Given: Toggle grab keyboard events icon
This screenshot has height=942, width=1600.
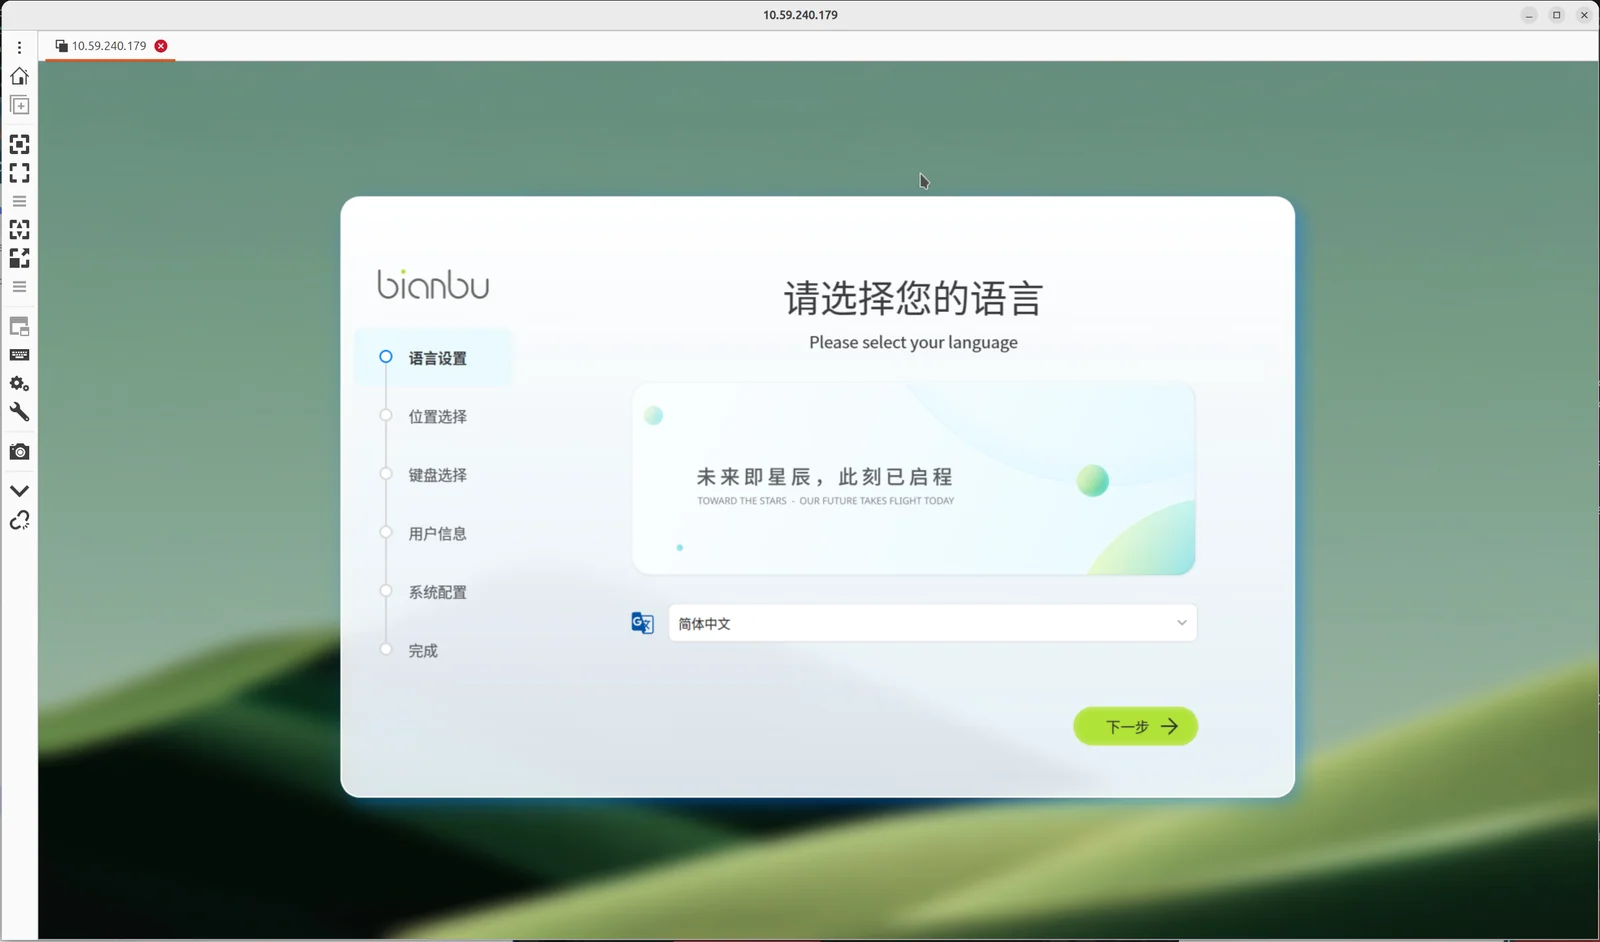Looking at the screenshot, I should coord(19,355).
